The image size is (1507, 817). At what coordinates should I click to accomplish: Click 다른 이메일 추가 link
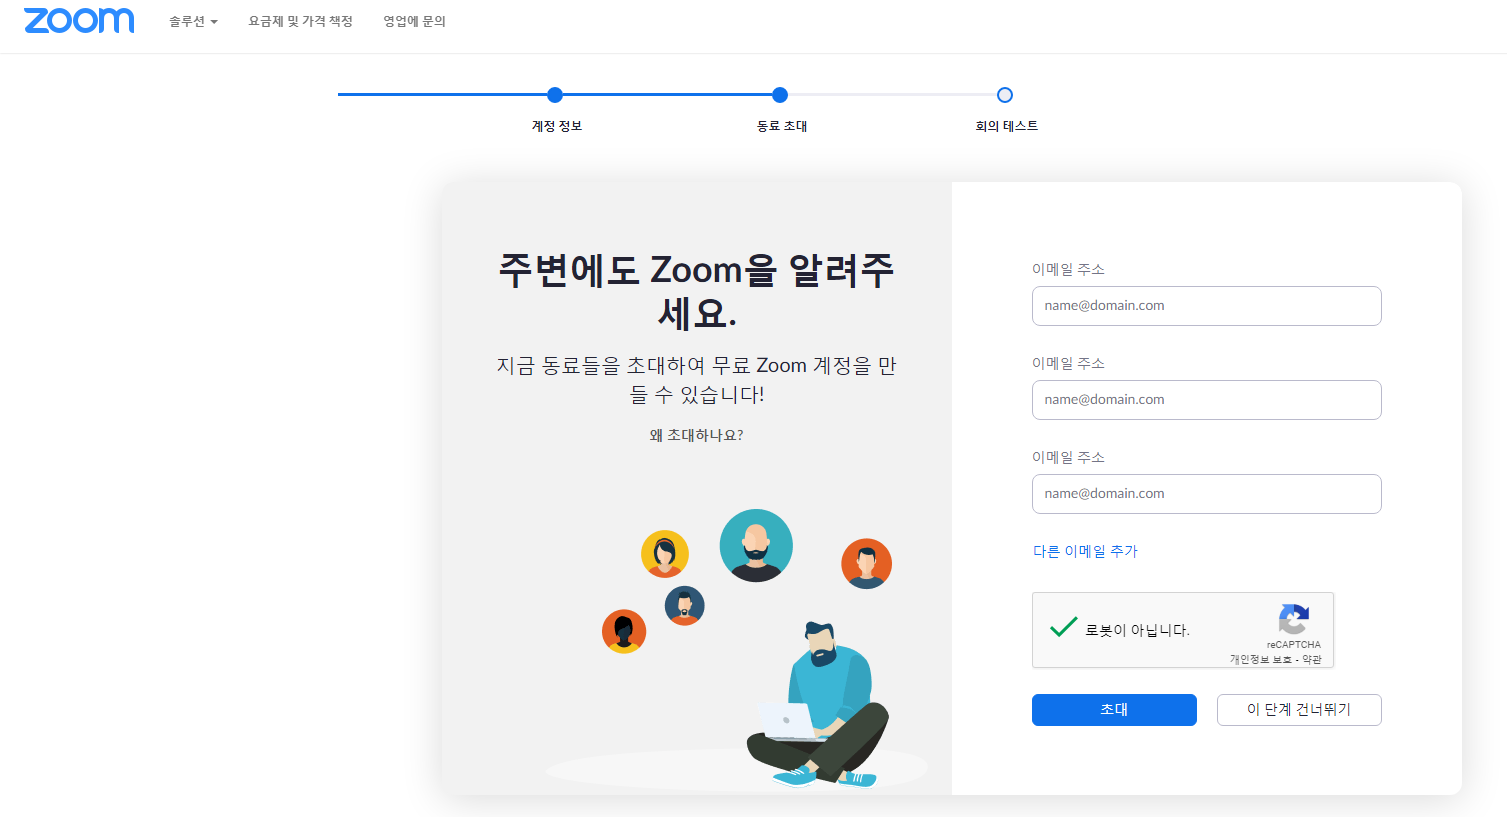1085,551
